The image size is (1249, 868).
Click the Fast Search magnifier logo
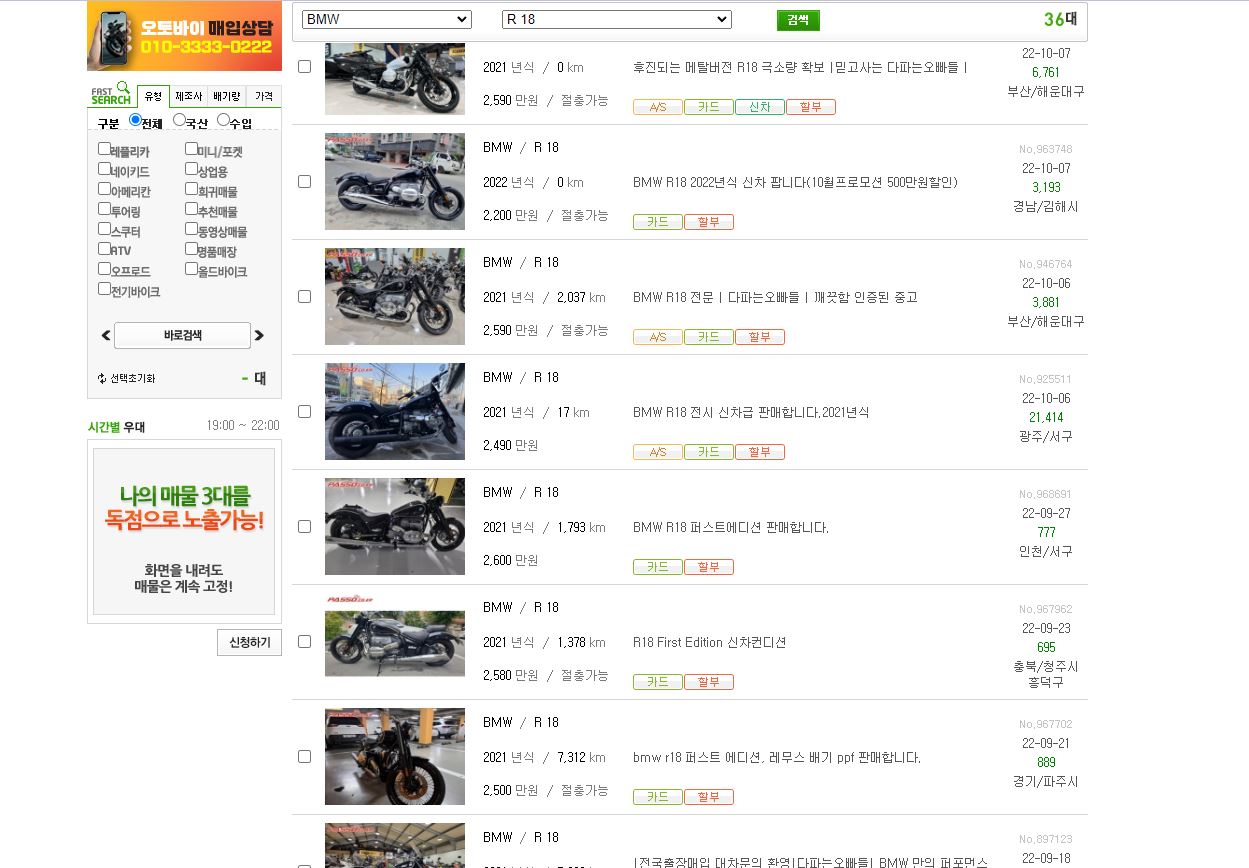pos(111,94)
